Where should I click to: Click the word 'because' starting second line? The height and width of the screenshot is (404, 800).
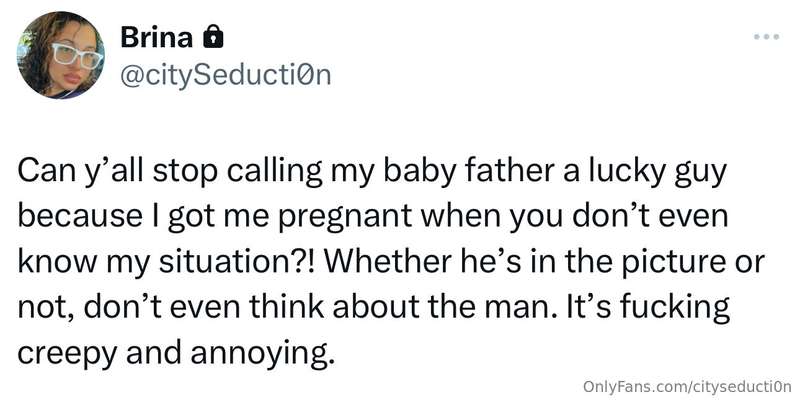tap(80, 216)
